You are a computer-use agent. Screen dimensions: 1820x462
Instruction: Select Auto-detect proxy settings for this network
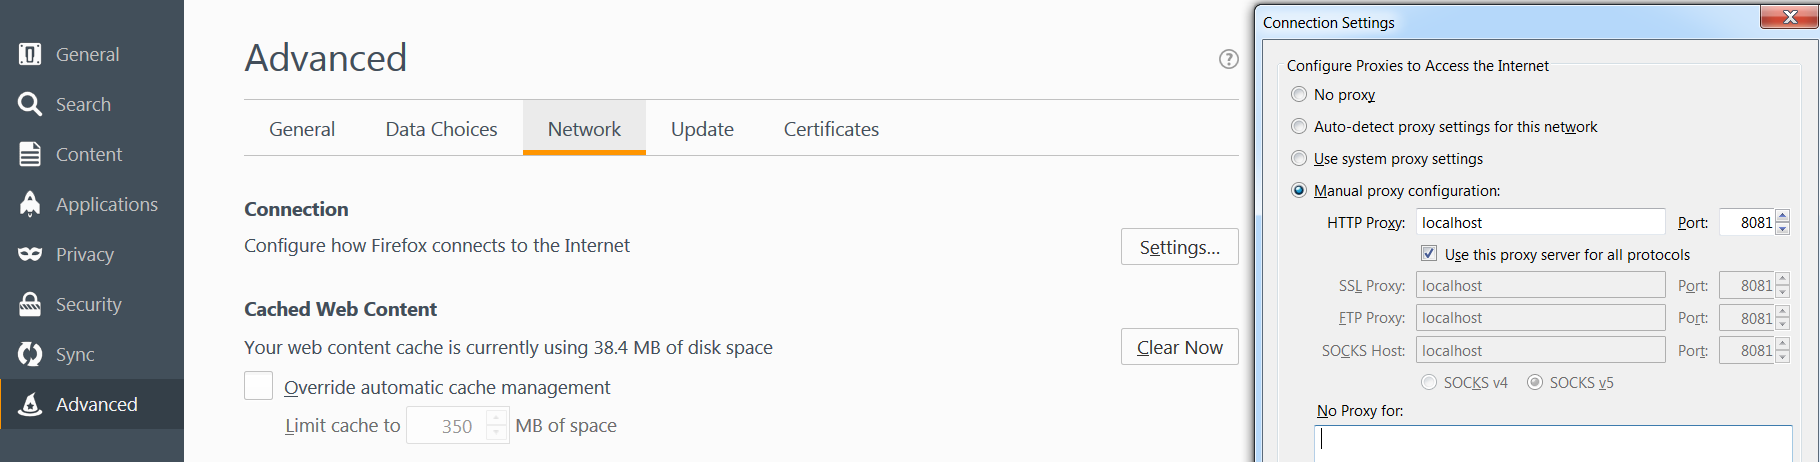pyautogui.click(x=1299, y=126)
